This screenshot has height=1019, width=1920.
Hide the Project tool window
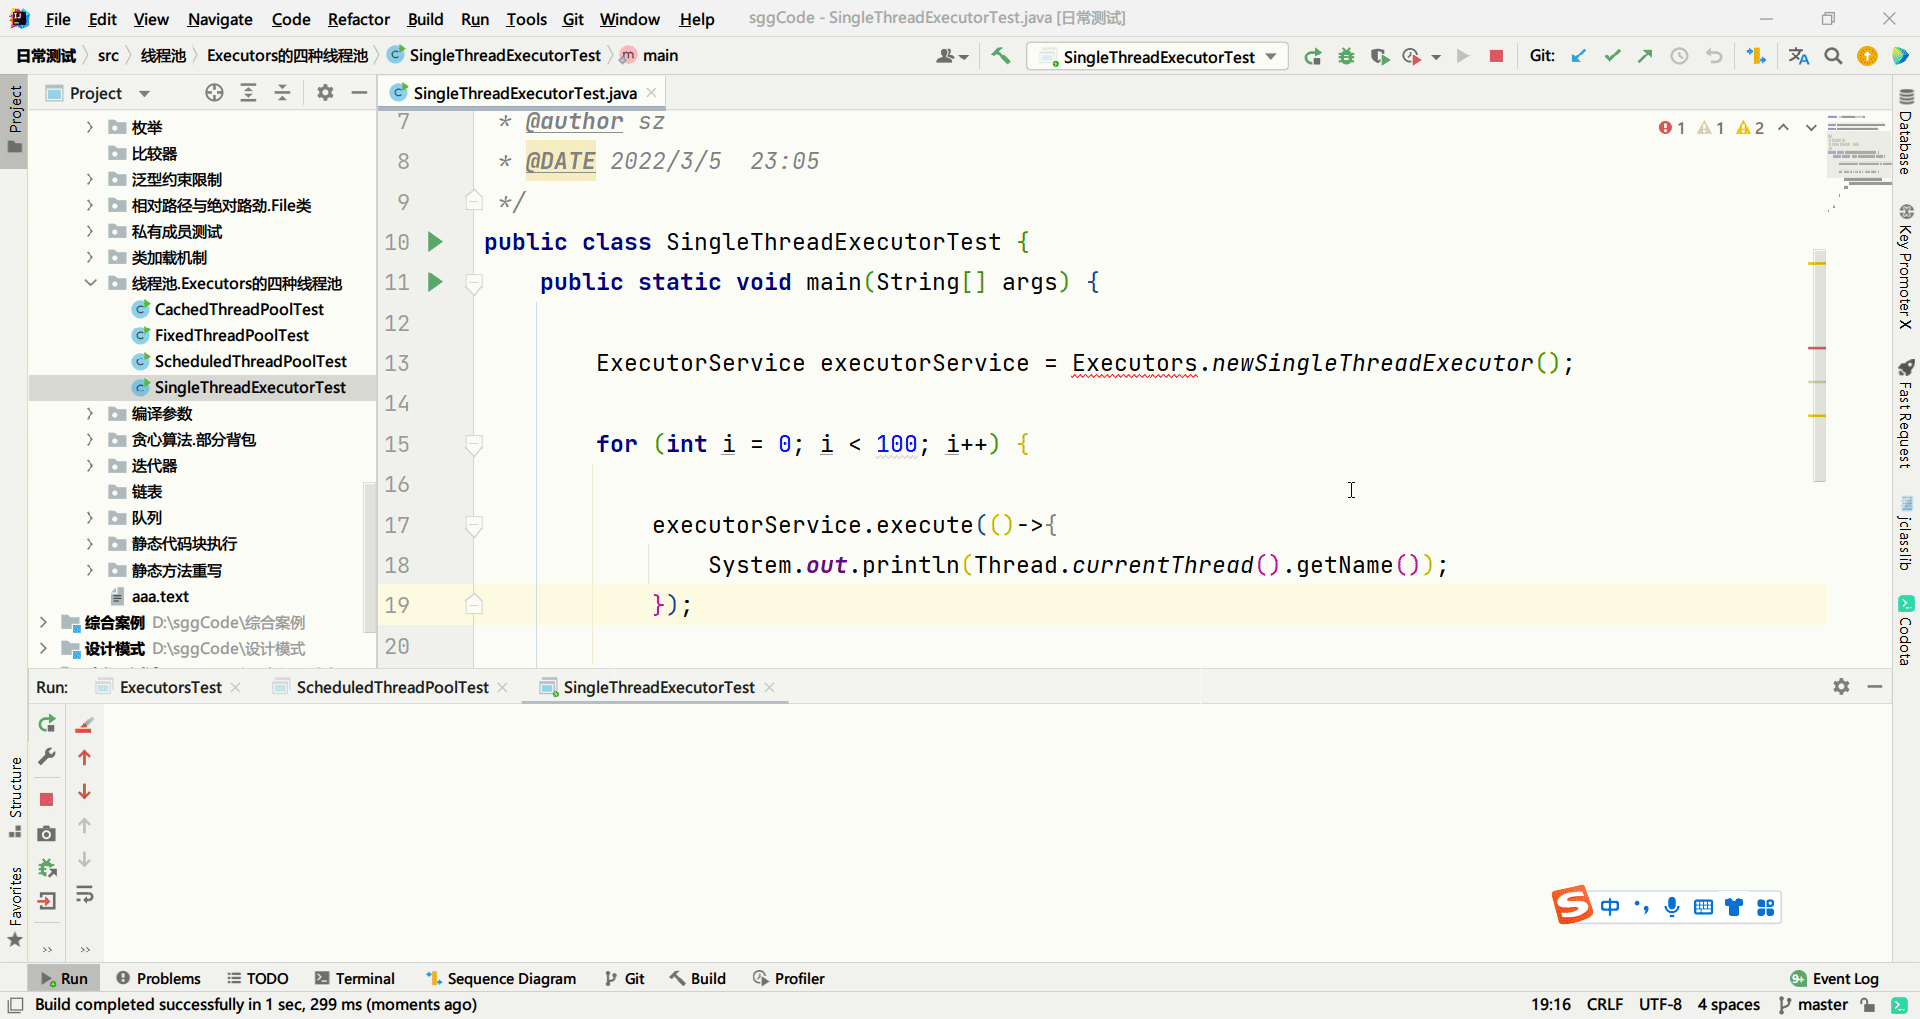[x=359, y=93]
